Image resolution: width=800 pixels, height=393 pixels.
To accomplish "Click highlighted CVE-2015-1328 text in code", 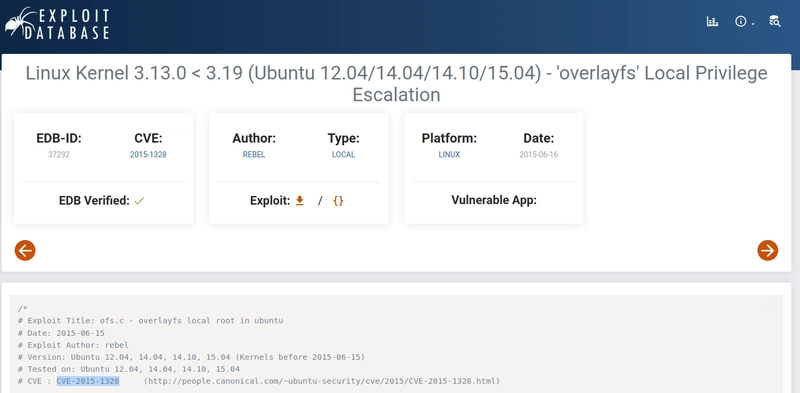I will [88, 381].
